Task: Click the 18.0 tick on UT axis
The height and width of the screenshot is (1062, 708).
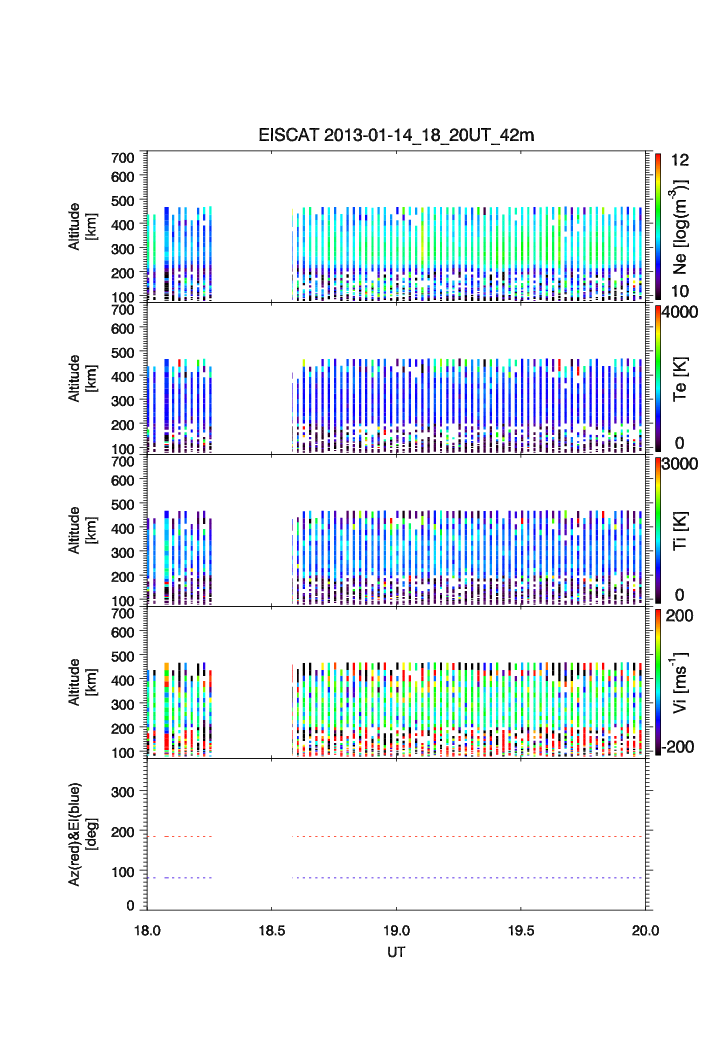Action: tap(147, 931)
